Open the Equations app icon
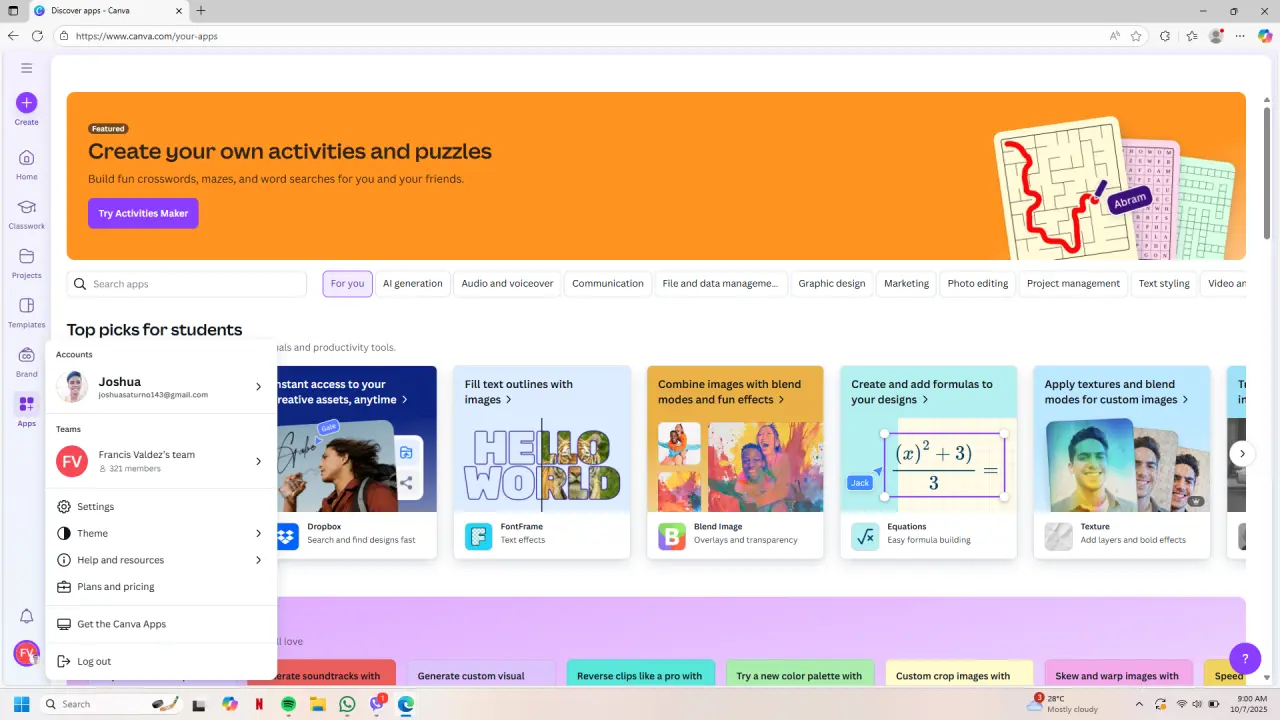 coord(865,536)
